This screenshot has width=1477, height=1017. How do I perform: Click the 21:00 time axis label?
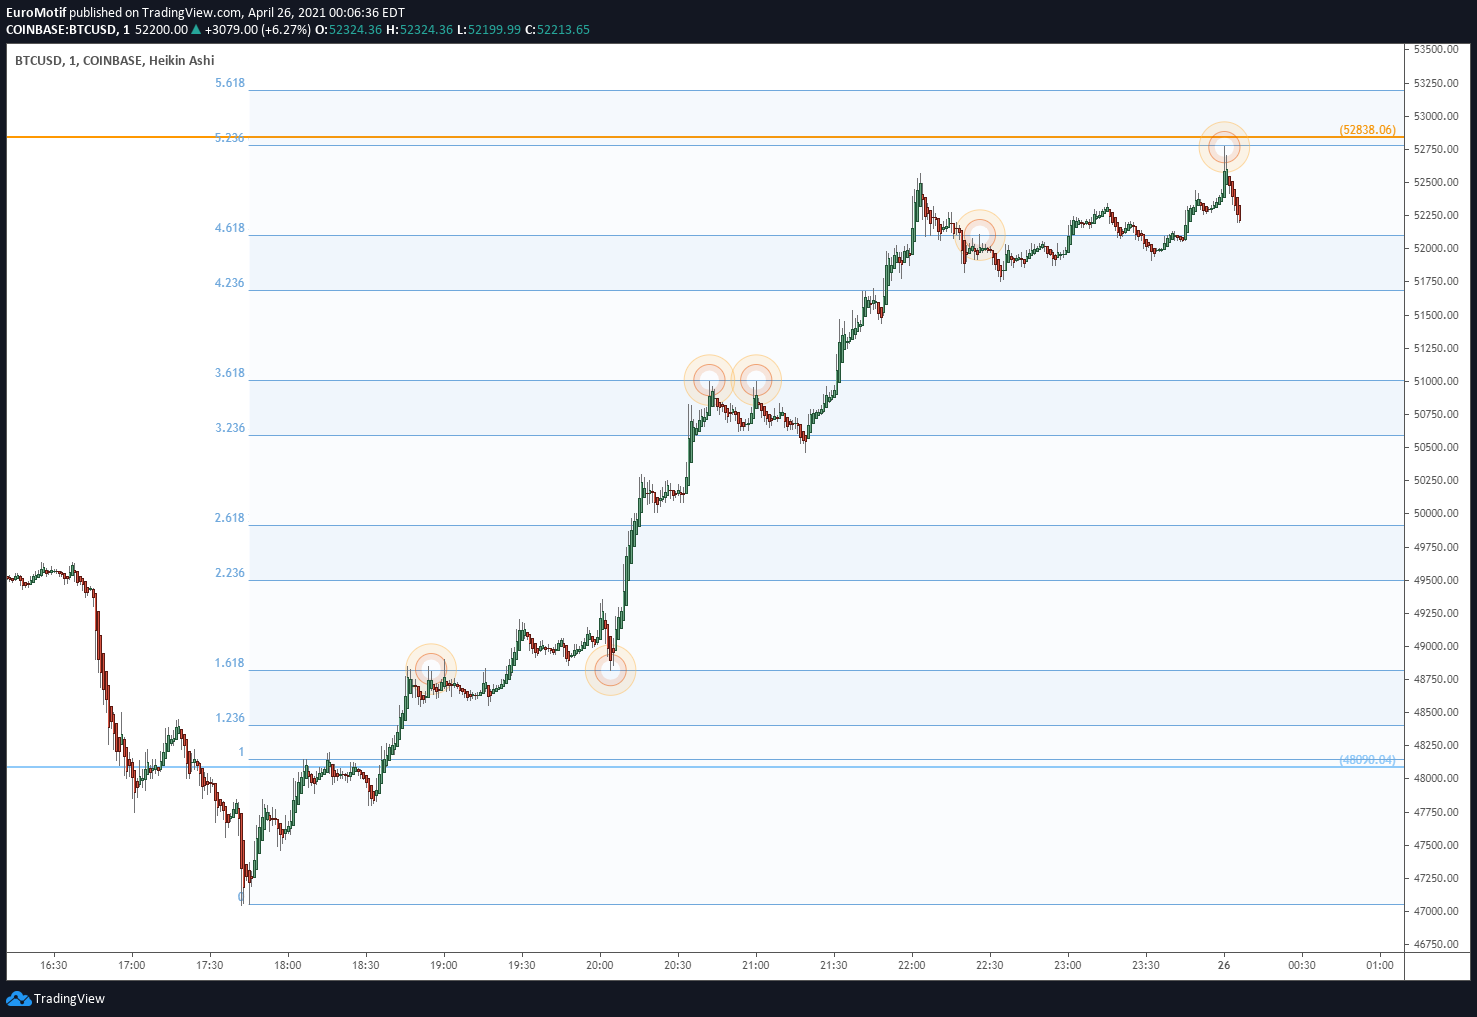[756, 965]
